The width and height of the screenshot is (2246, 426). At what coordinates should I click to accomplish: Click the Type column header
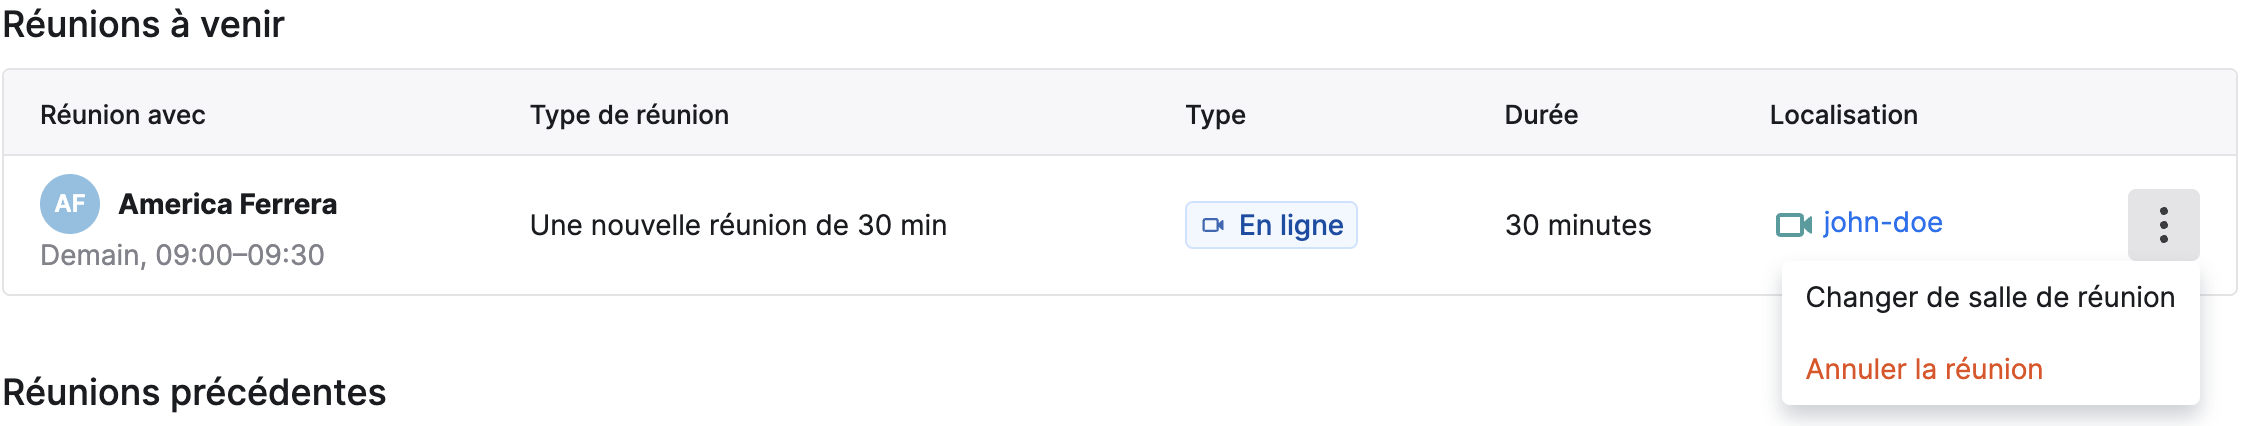(x=1215, y=115)
